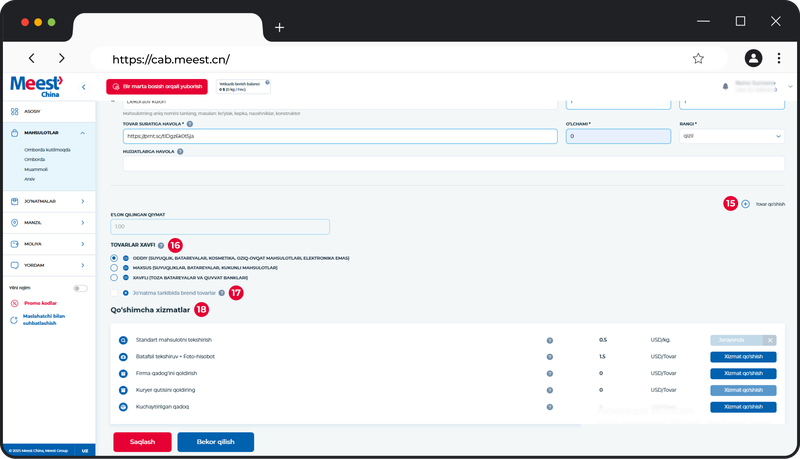Image resolution: width=800 pixels, height=459 pixels.
Task: Click the plus icon beside Tovar qo'shish
Action: (x=745, y=203)
